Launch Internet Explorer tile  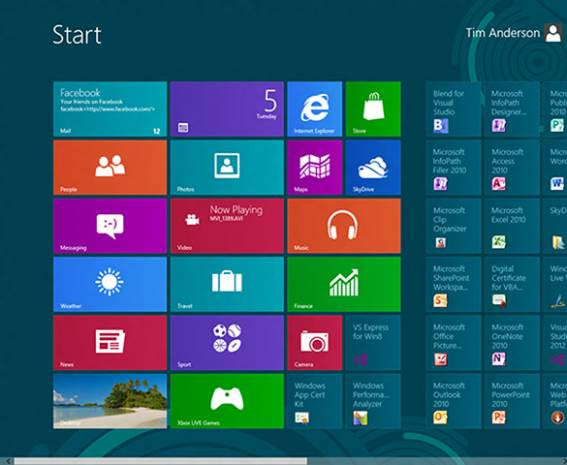coord(315,109)
